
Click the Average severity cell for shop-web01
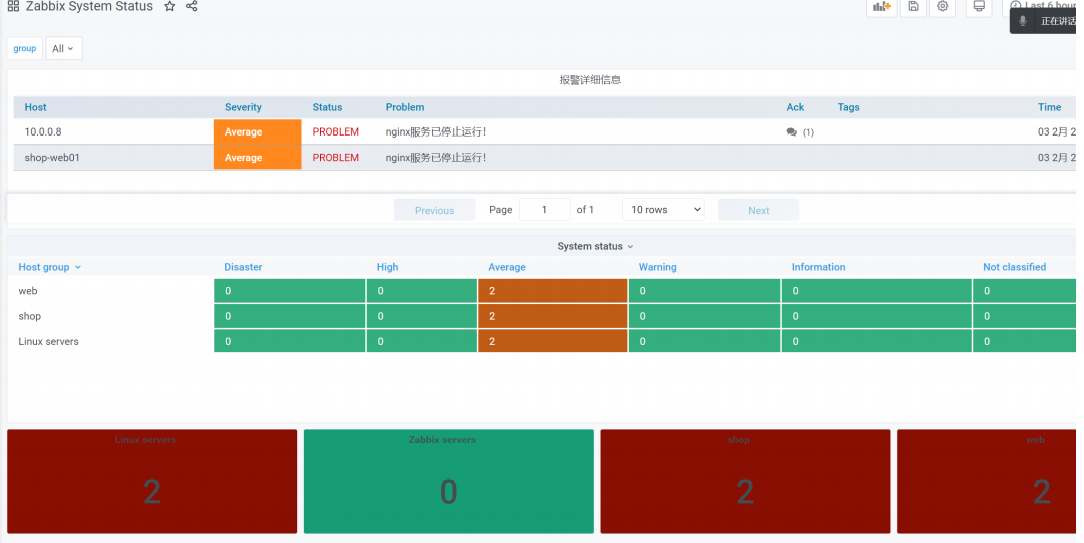(257, 158)
